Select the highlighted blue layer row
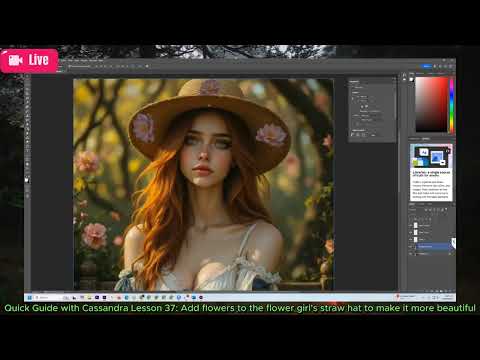480x360 pixels. (x=432, y=247)
